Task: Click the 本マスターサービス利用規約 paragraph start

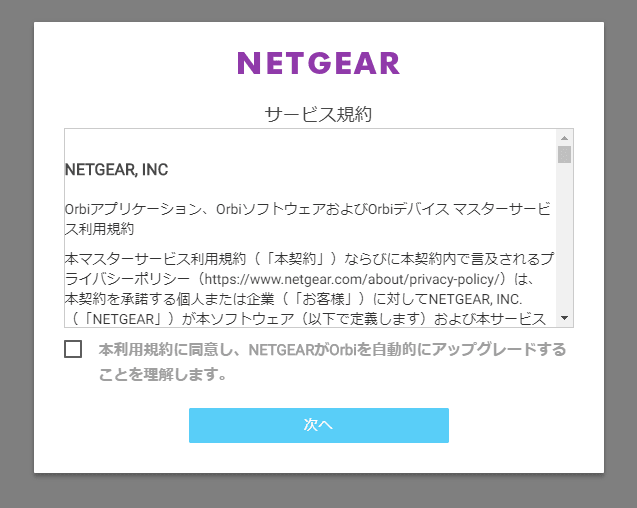Action: pos(150,259)
